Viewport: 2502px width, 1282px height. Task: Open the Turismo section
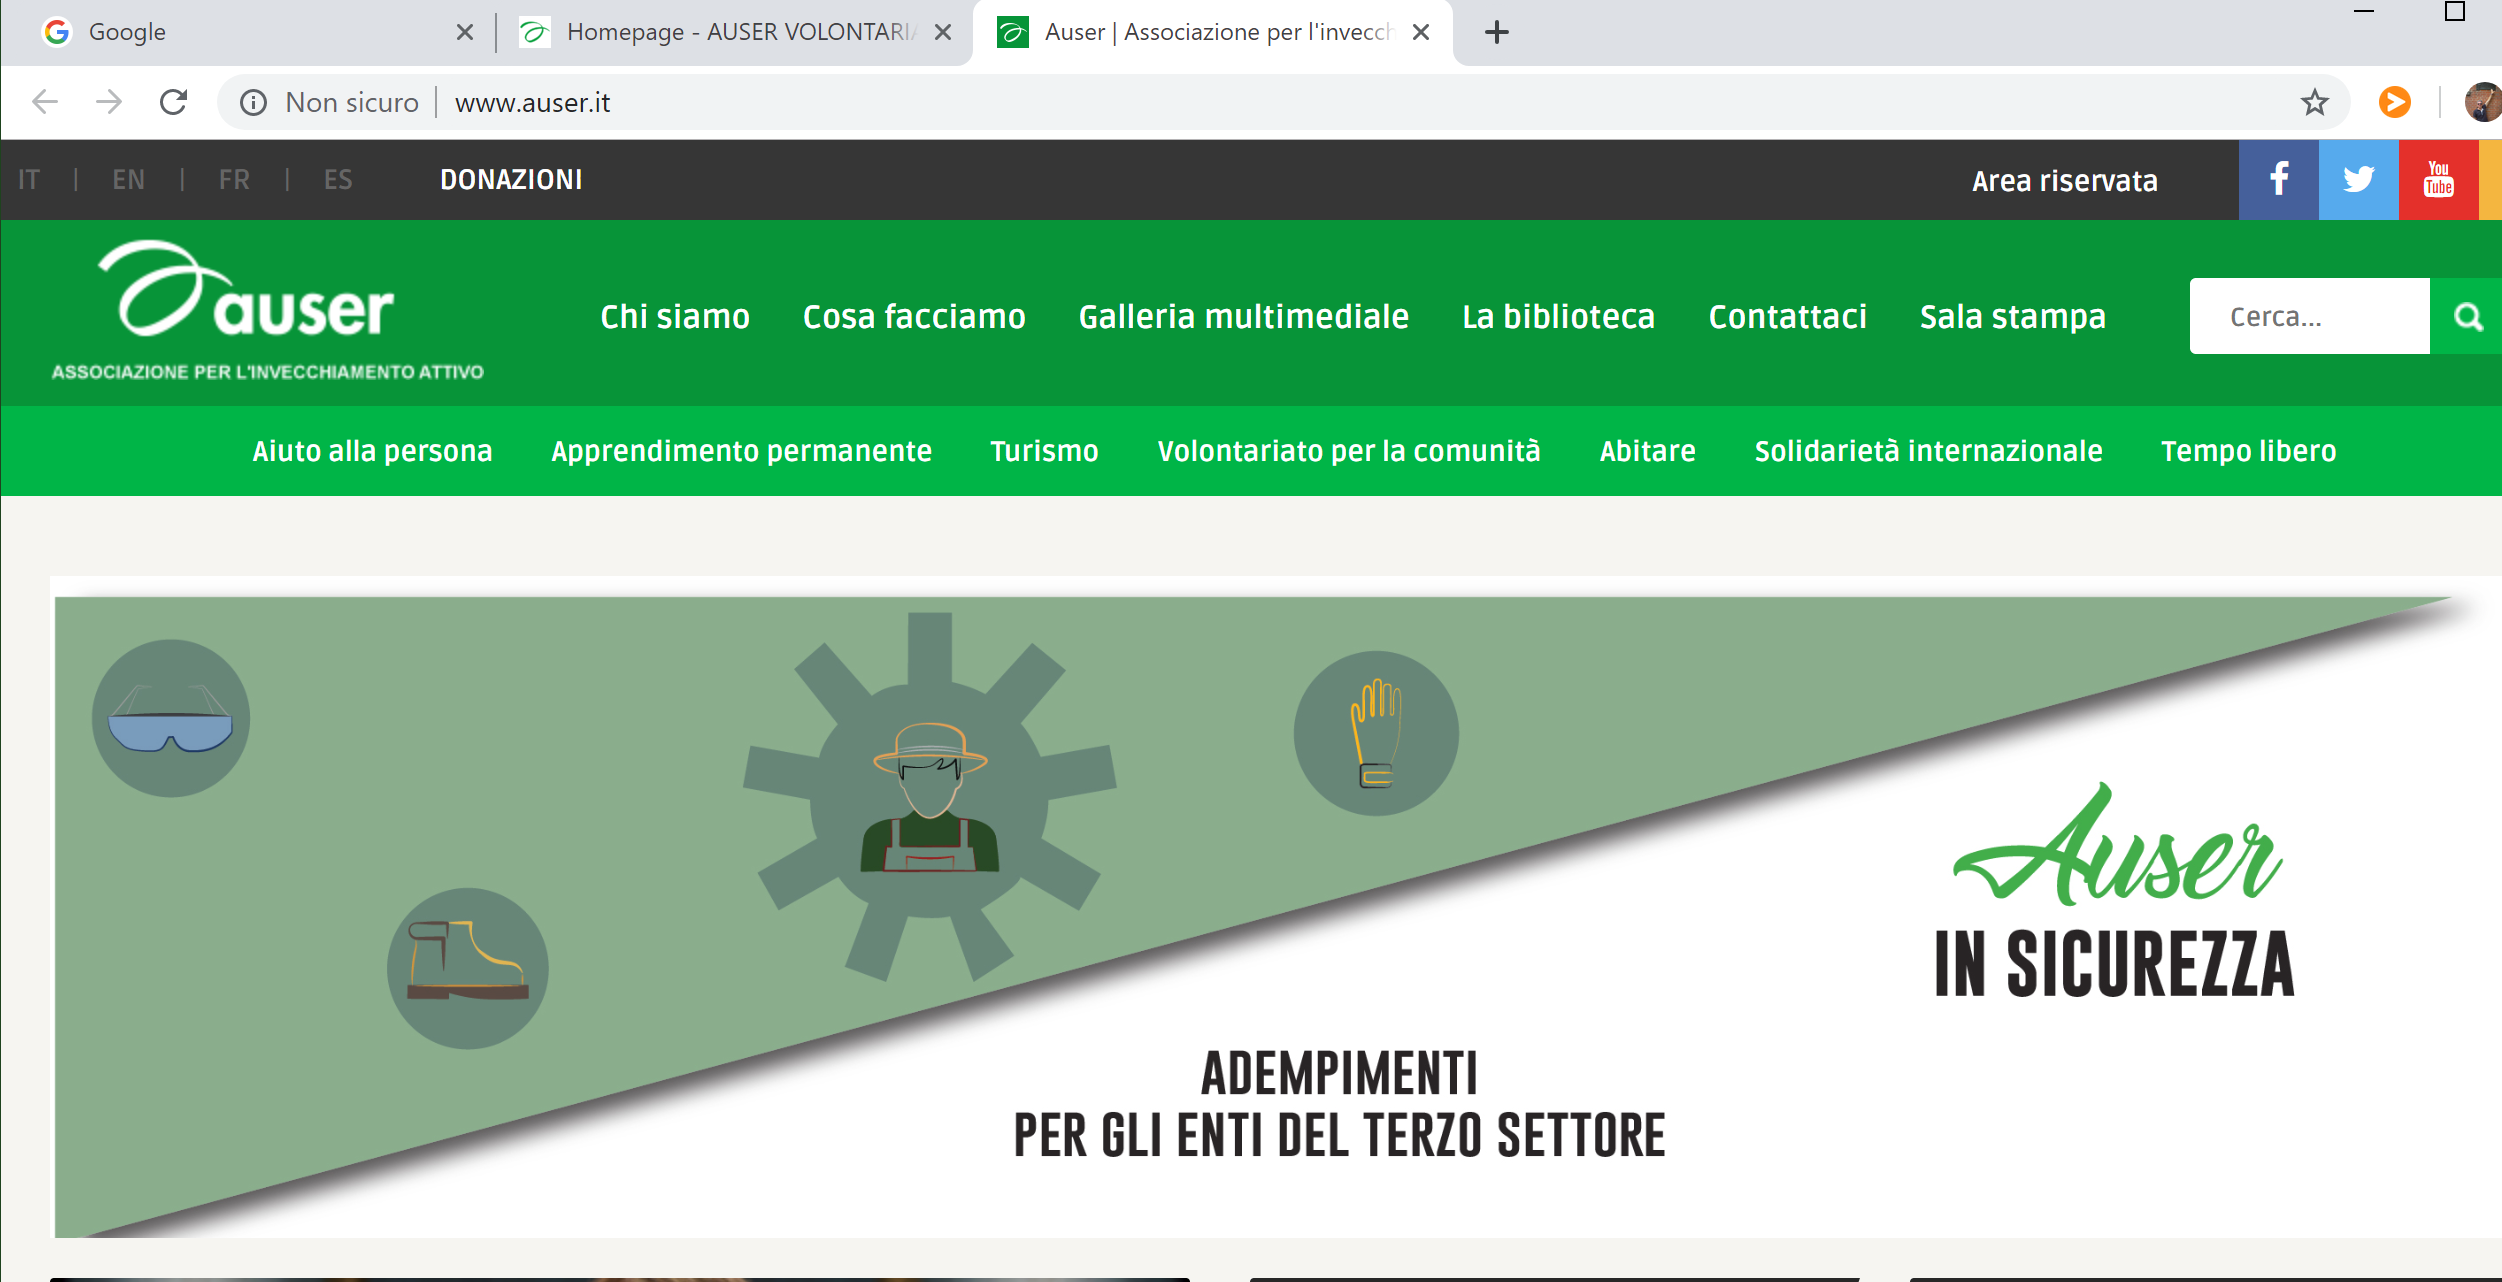coord(1044,451)
